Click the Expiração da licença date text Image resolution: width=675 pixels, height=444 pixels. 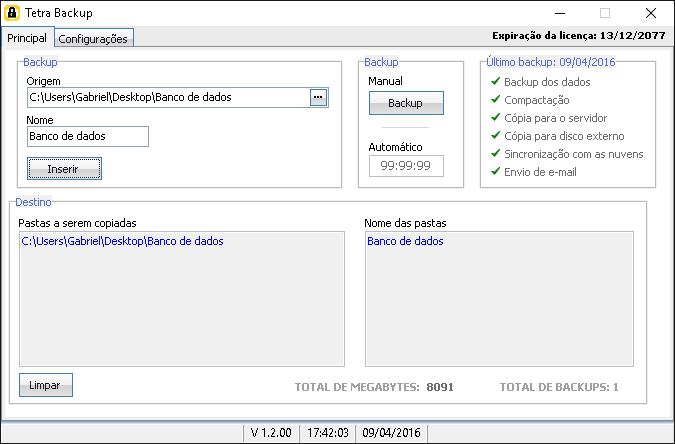[x=579, y=36]
